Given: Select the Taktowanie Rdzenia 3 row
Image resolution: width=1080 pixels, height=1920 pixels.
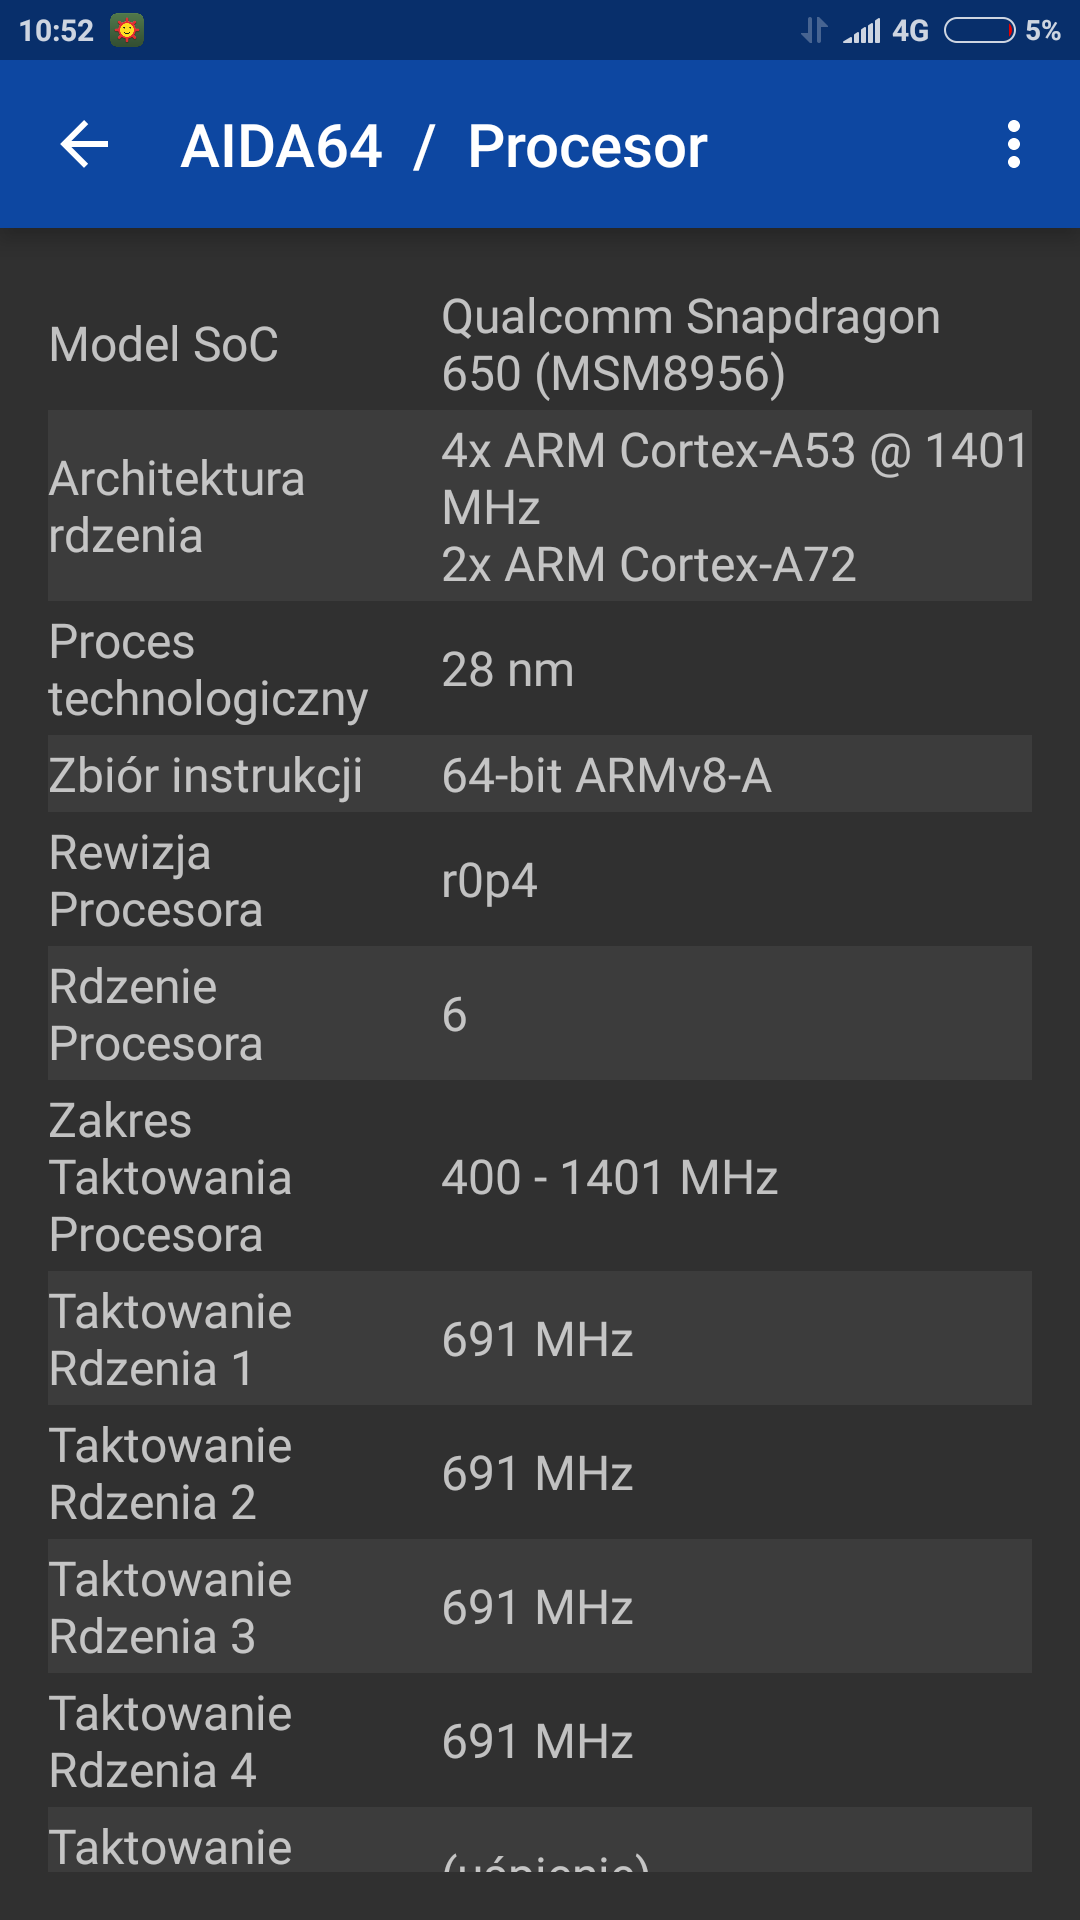Looking at the screenshot, I should [x=540, y=1607].
